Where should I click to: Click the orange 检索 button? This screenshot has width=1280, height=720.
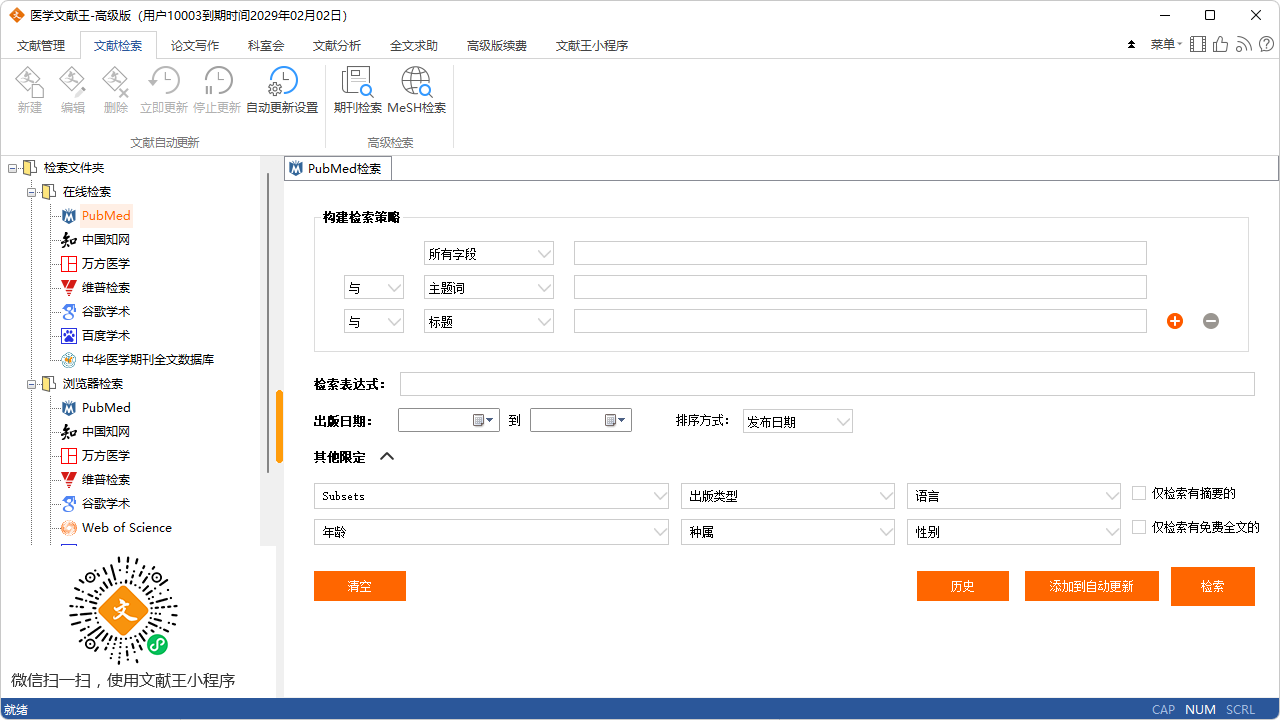point(1212,586)
